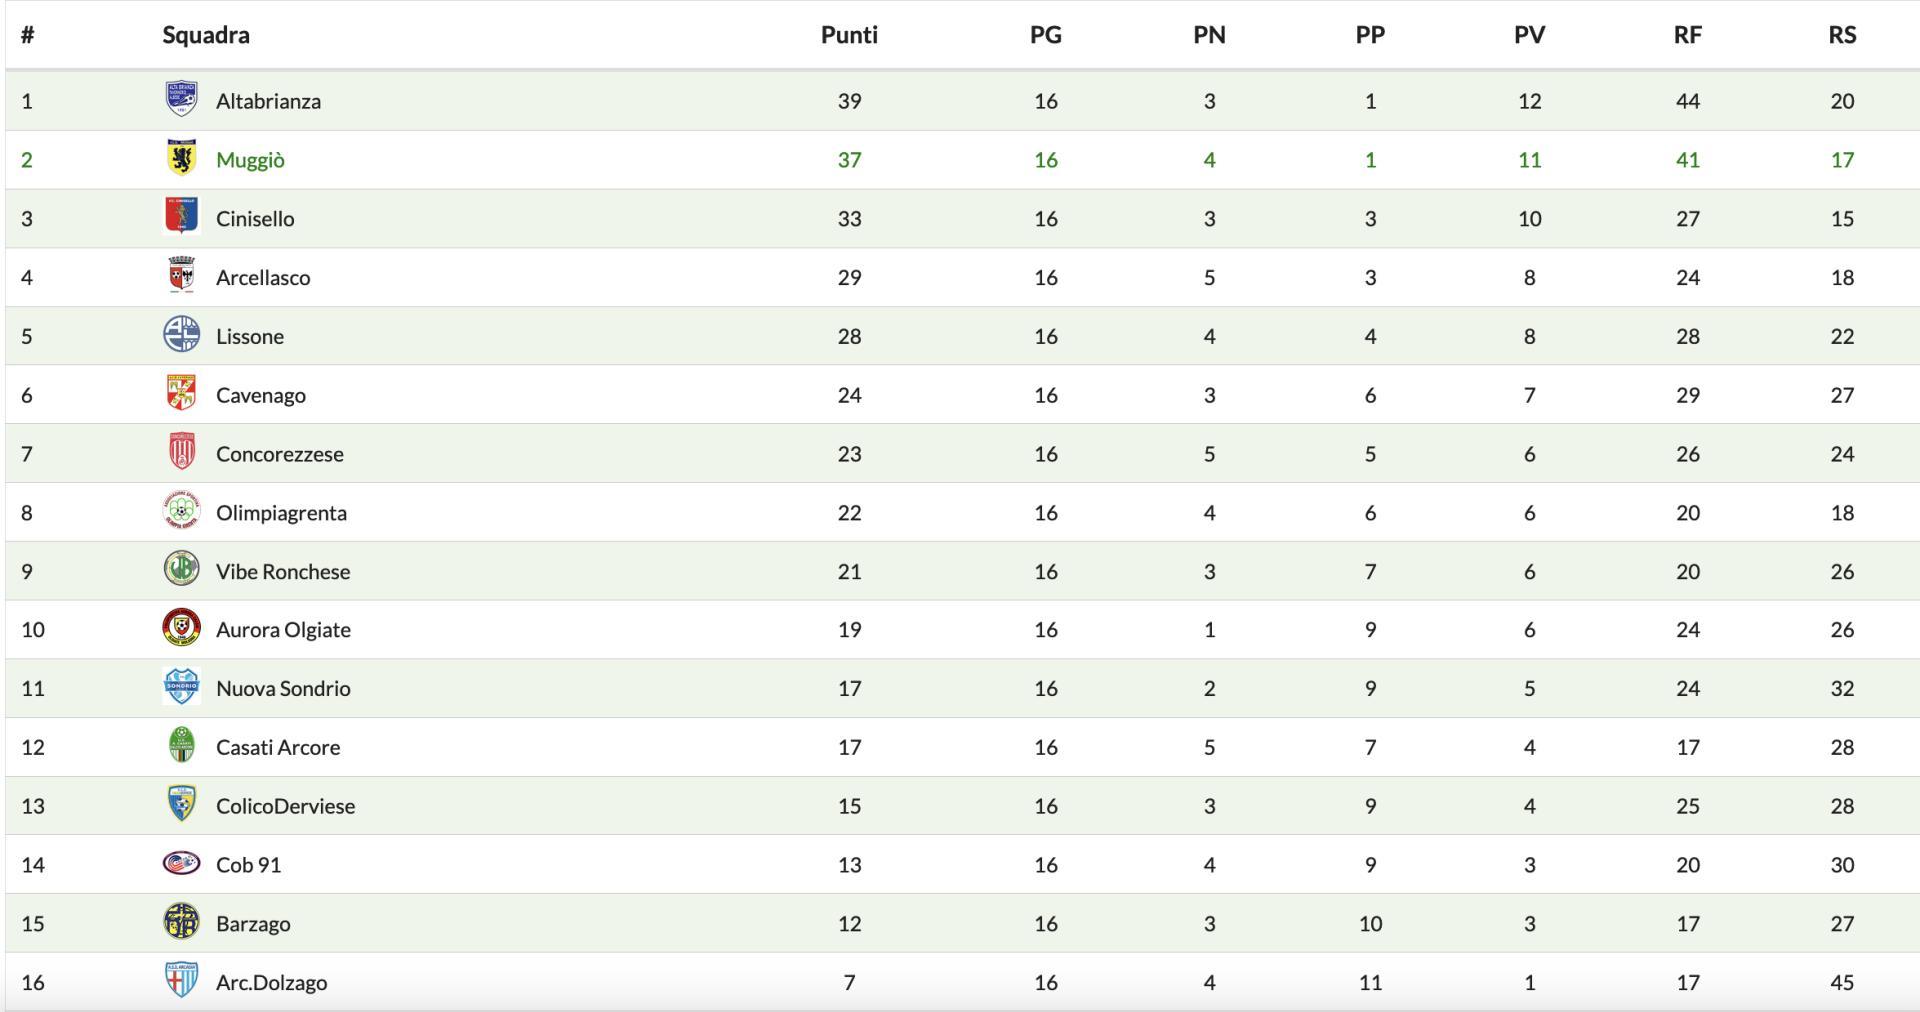
Task: Click the Altabrianza team crest icon
Action: click(181, 100)
